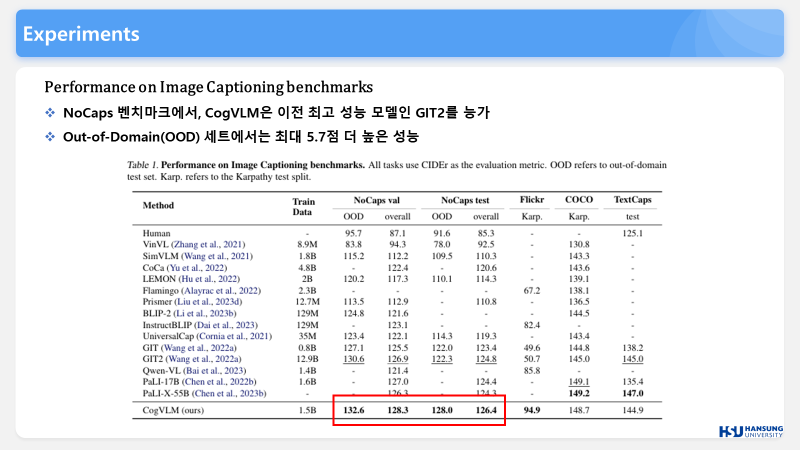Click the NoCaps val column header
Viewport: 800px width, 450px height.
point(377,201)
